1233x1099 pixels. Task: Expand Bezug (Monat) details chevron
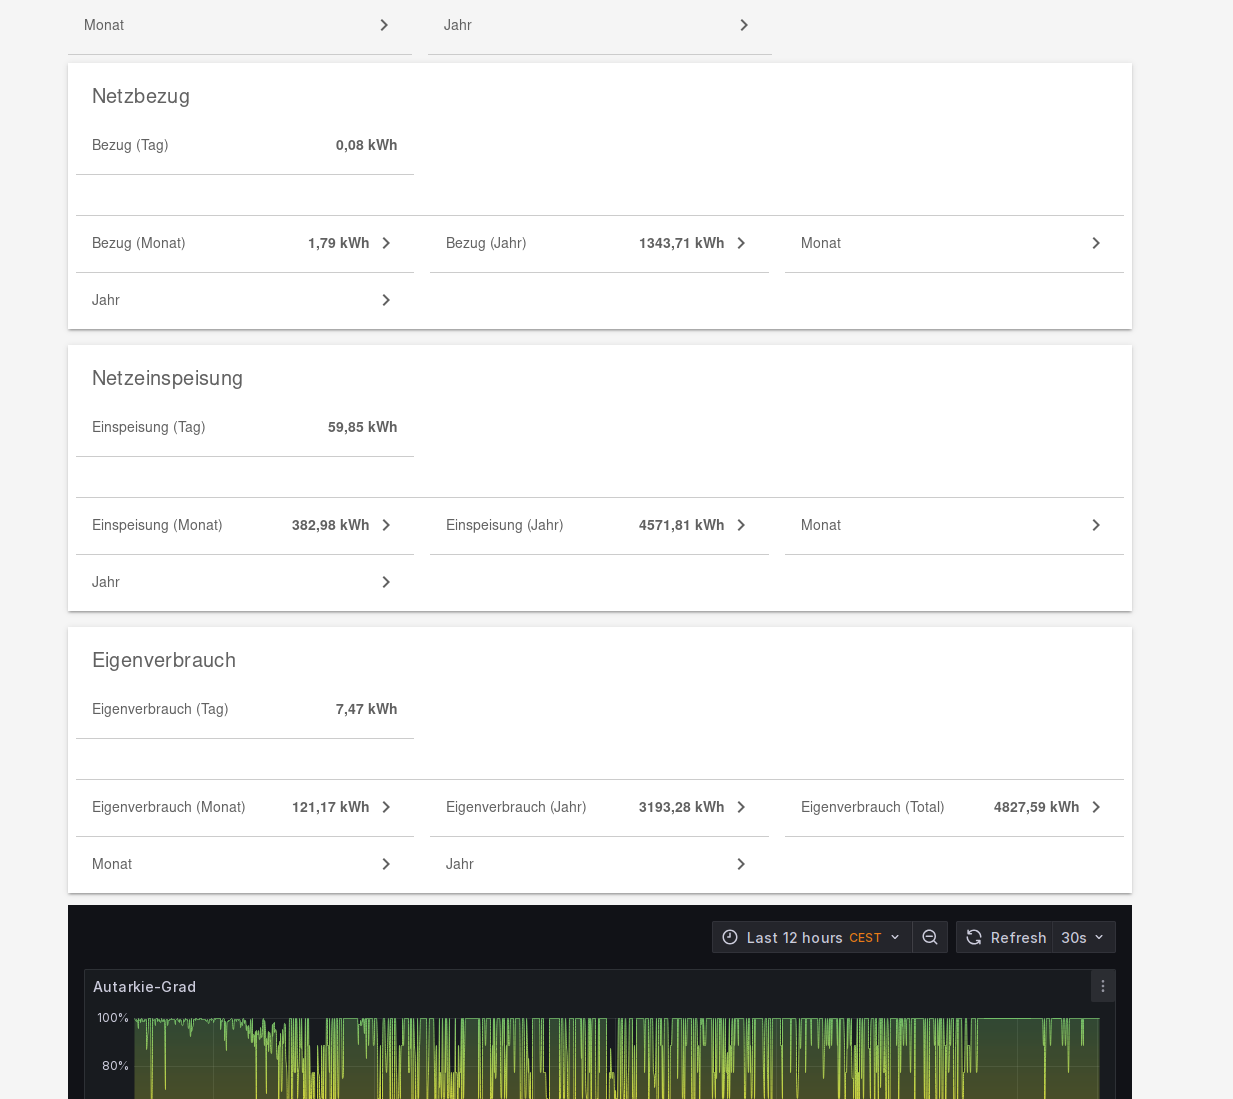(386, 243)
